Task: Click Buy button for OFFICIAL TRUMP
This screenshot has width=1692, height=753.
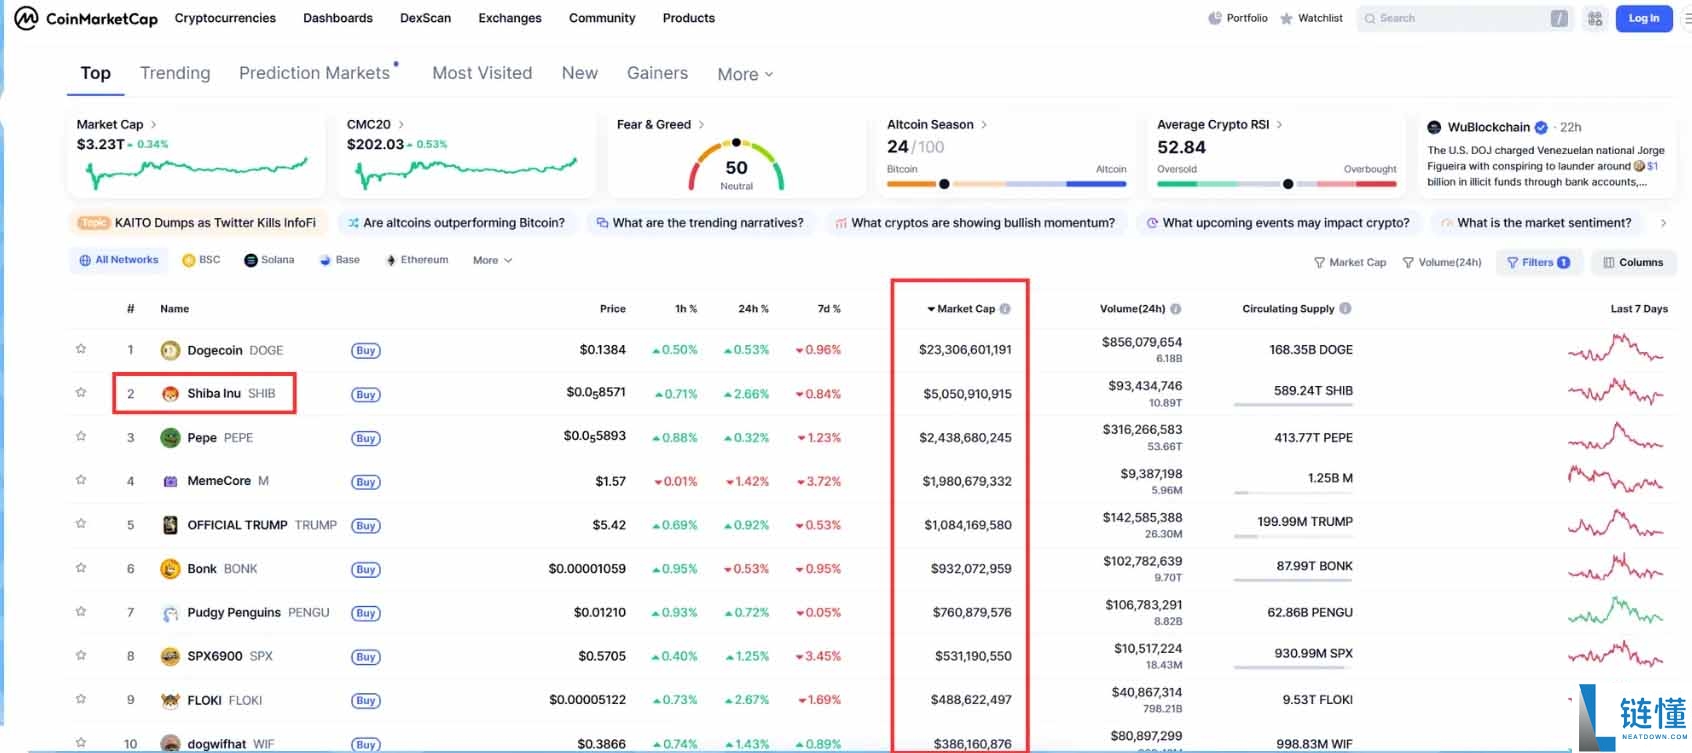Action: [x=366, y=526]
